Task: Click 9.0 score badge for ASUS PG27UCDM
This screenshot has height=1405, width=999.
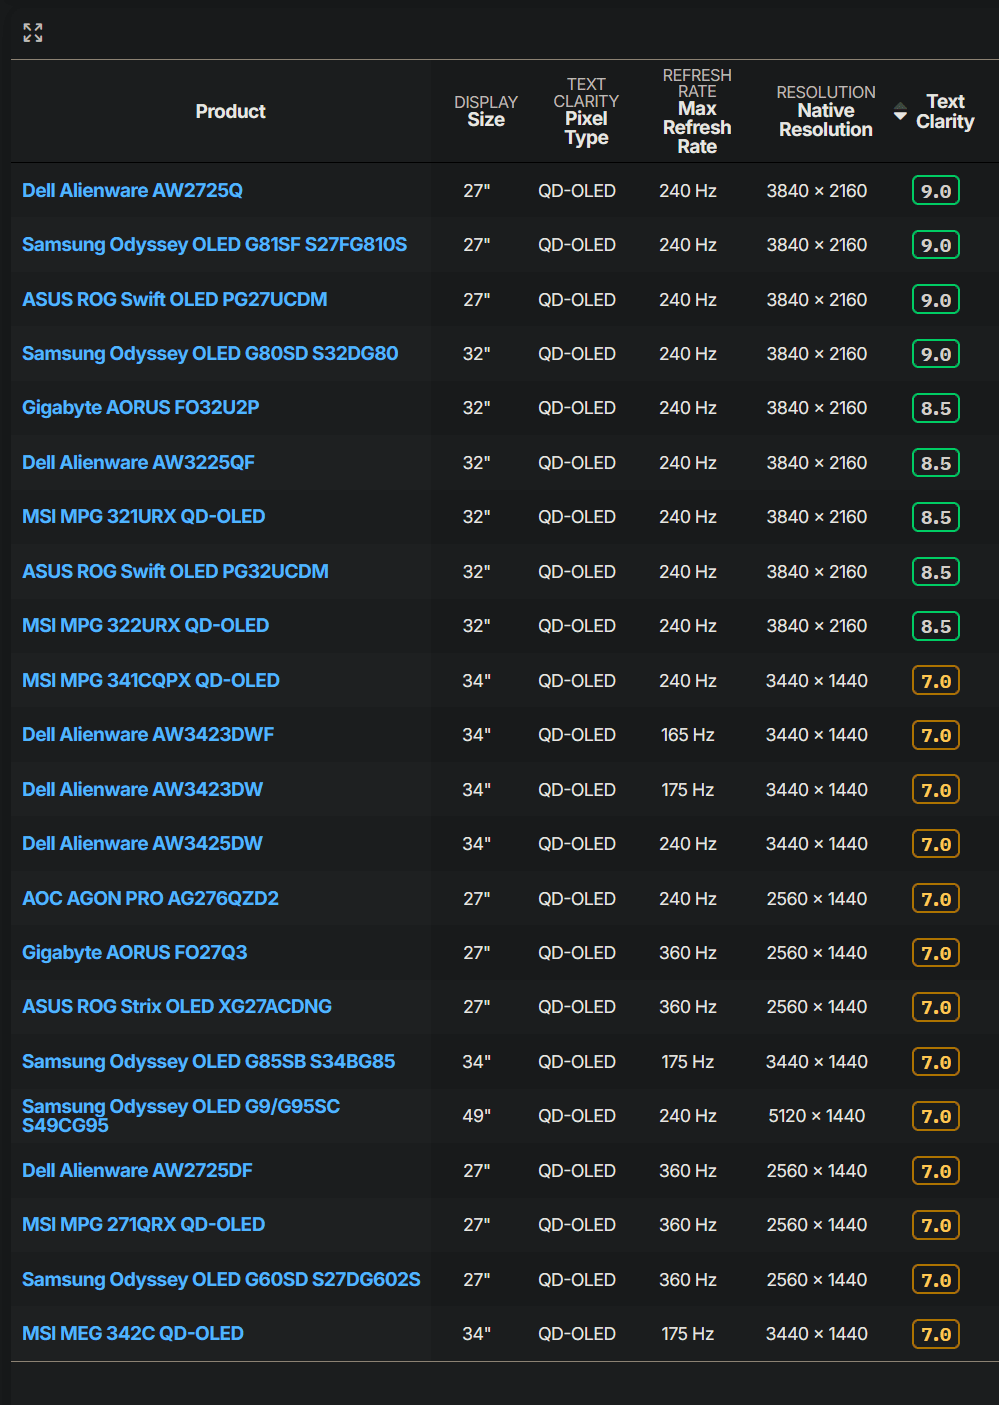Action: [936, 300]
